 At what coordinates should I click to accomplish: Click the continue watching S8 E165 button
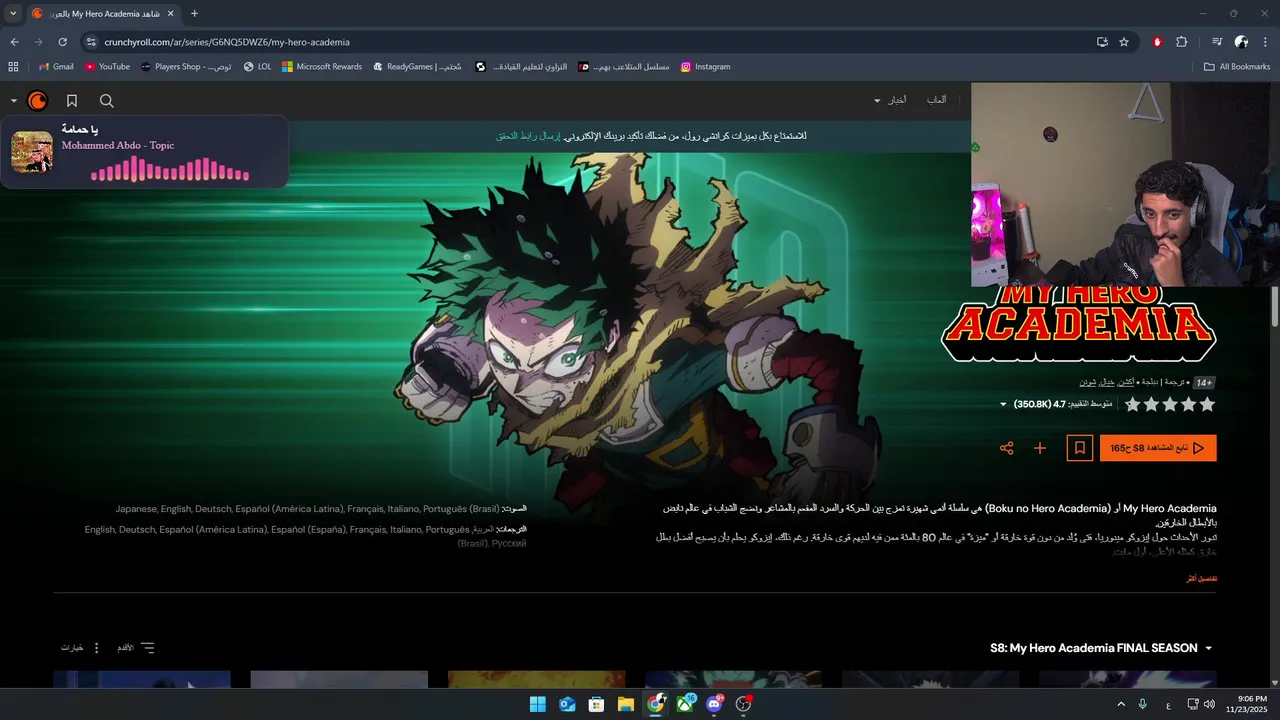pos(1158,448)
